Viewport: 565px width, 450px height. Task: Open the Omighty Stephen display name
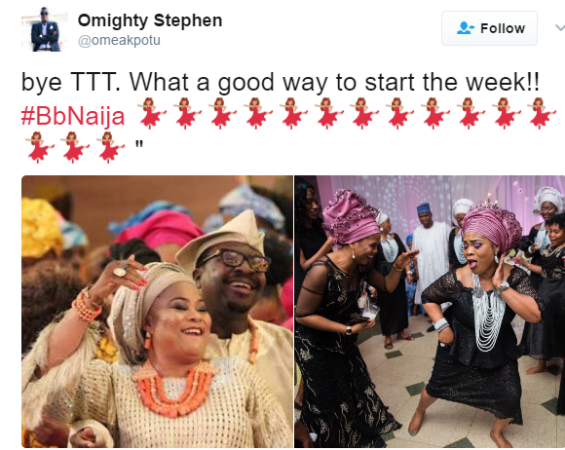click(x=150, y=21)
